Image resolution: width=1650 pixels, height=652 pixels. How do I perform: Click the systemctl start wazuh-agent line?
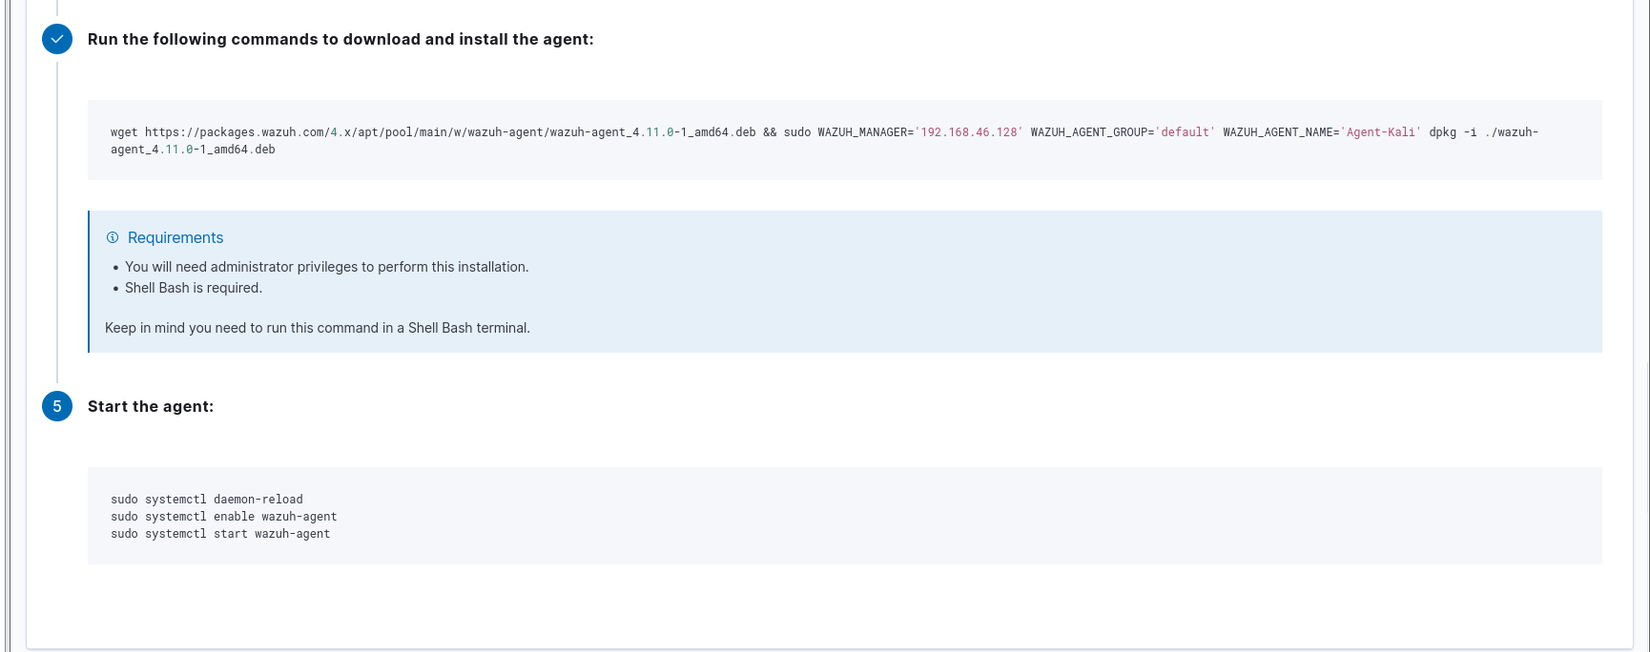[220, 534]
